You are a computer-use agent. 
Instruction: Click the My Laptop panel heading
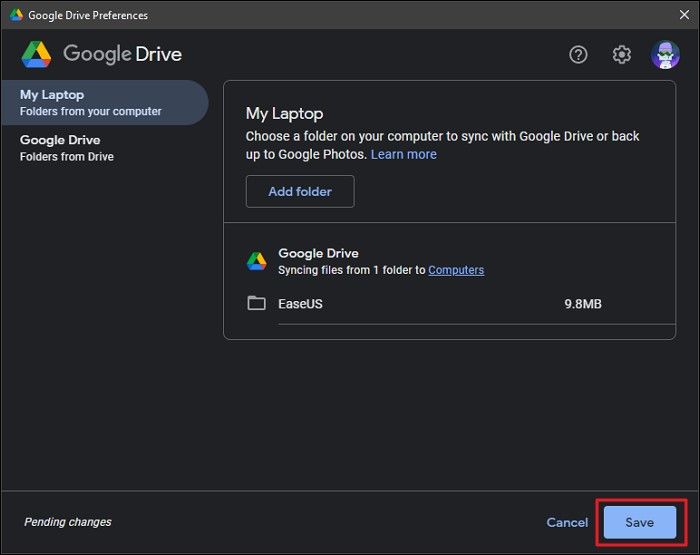coord(285,114)
